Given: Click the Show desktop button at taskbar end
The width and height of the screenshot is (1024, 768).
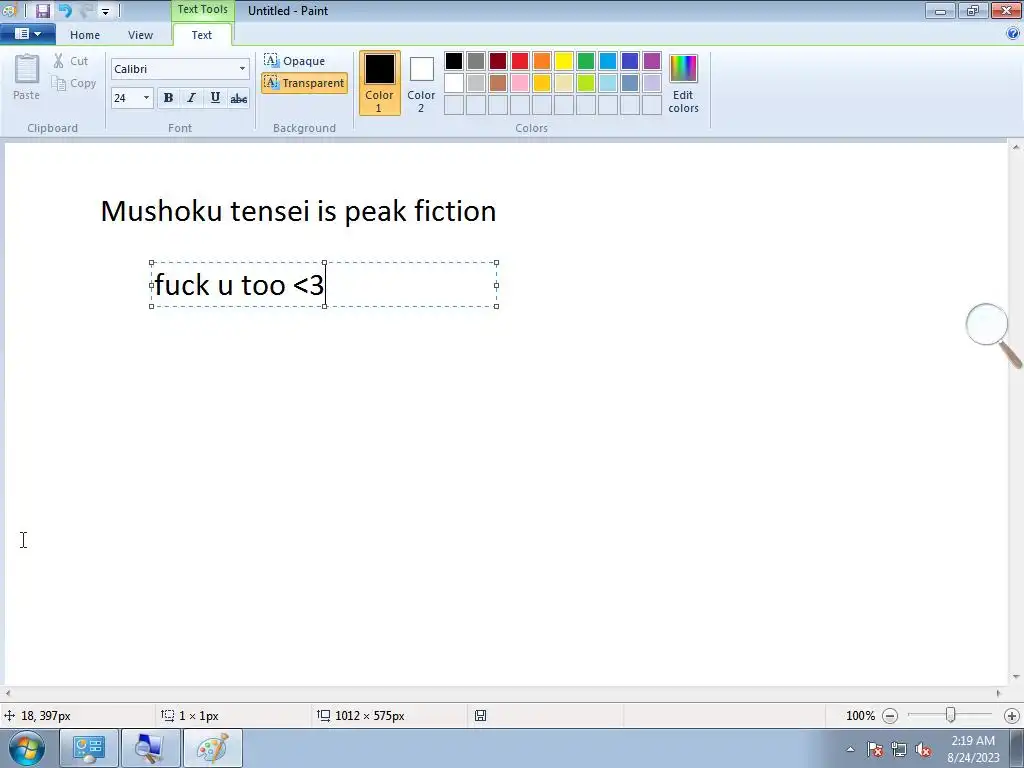Looking at the screenshot, I should pos(1017,748).
